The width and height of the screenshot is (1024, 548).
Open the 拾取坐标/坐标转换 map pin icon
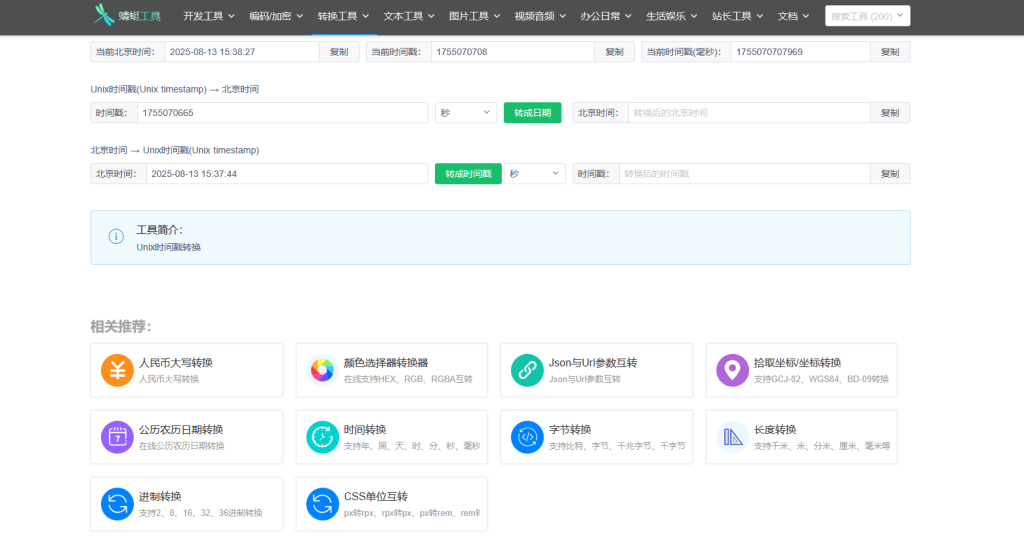pos(732,370)
